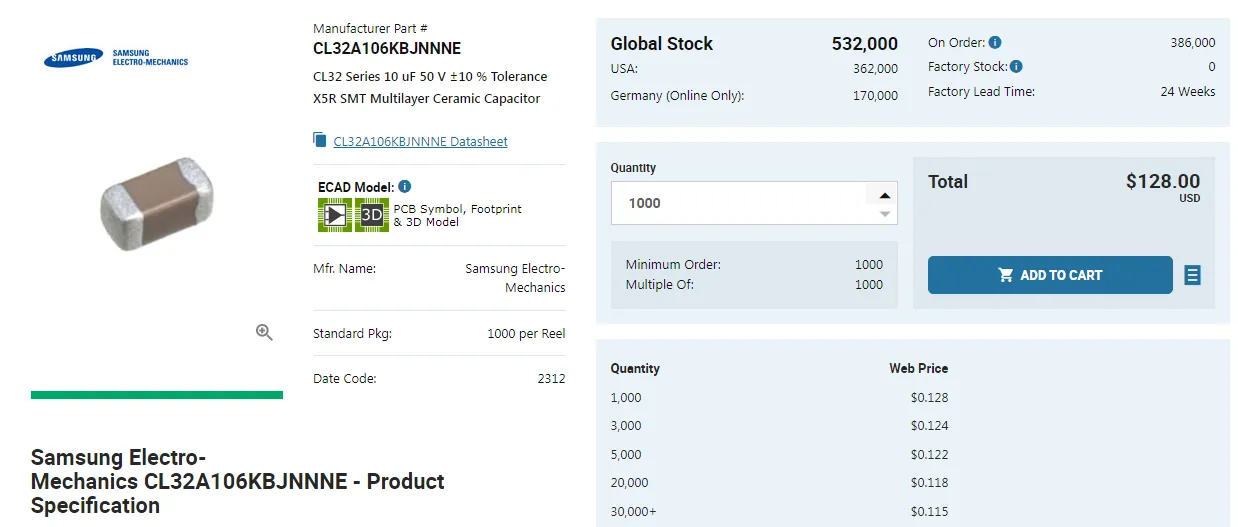Select Factory Lead Time 24 Weeks
Image resolution: width=1238 pixels, height=527 pixels.
pos(1188,91)
